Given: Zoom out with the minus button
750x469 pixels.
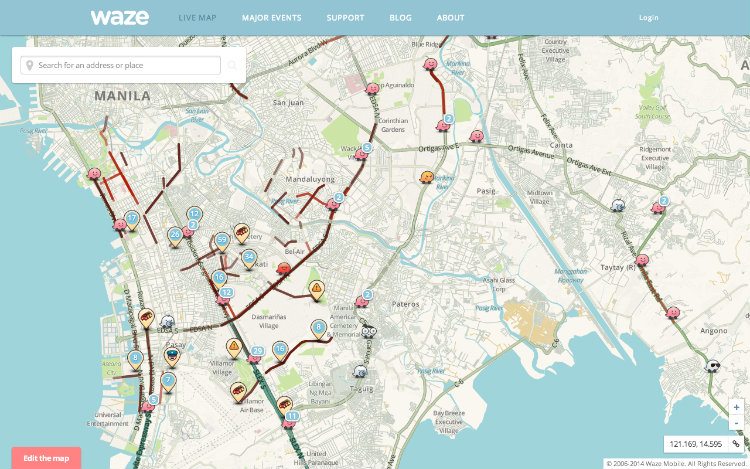Looking at the screenshot, I should tap(736, 423).
